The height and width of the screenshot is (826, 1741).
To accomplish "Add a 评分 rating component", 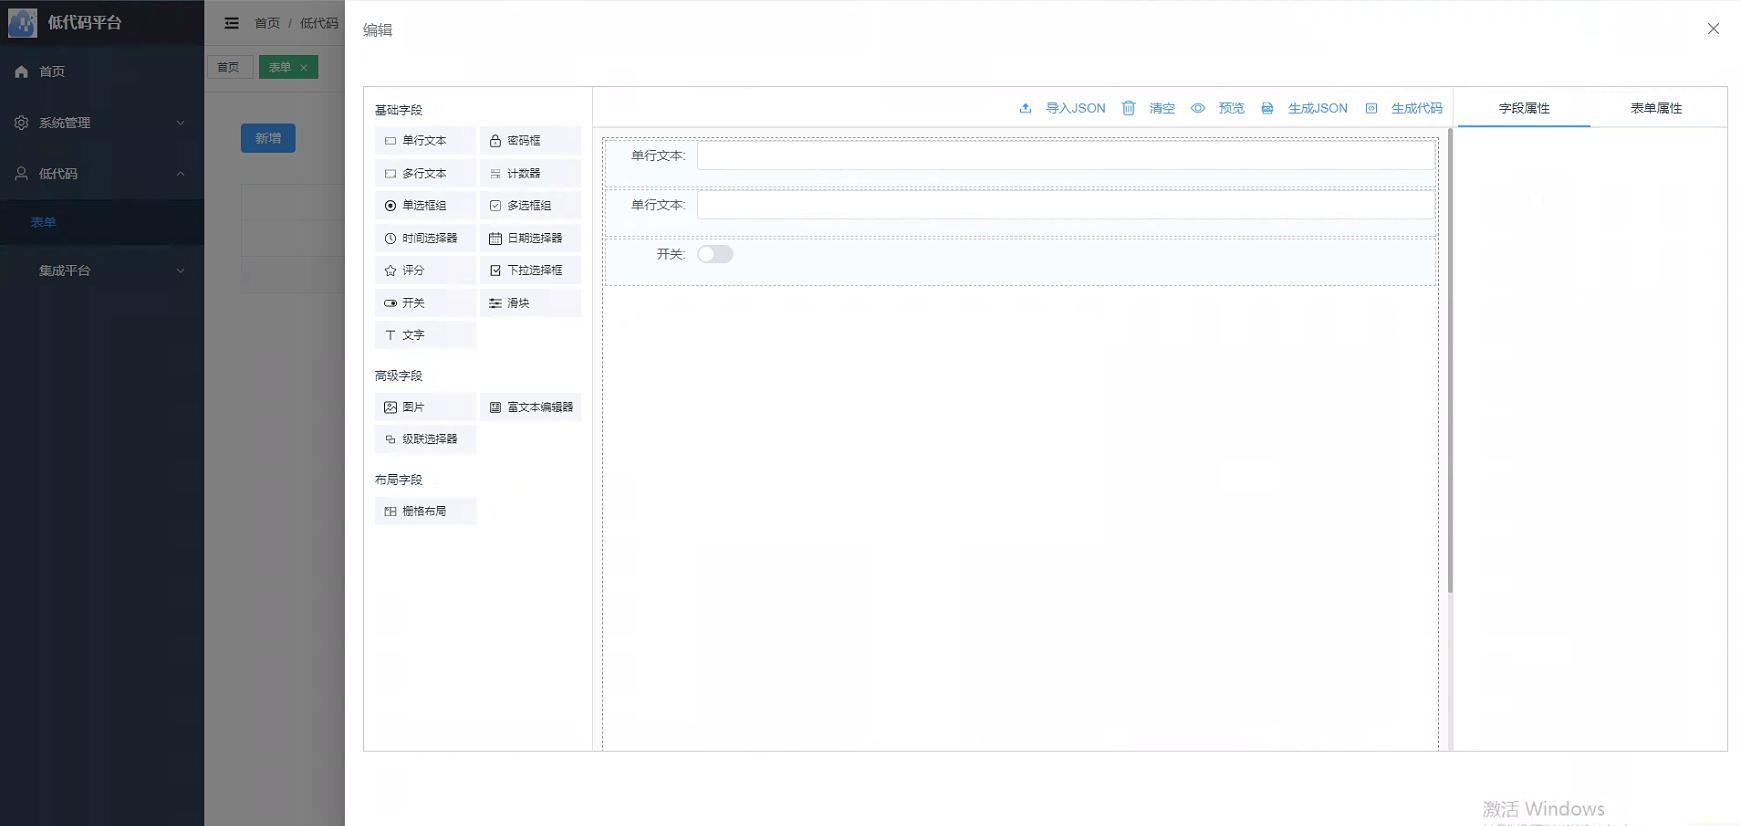I will coord(425,270).
